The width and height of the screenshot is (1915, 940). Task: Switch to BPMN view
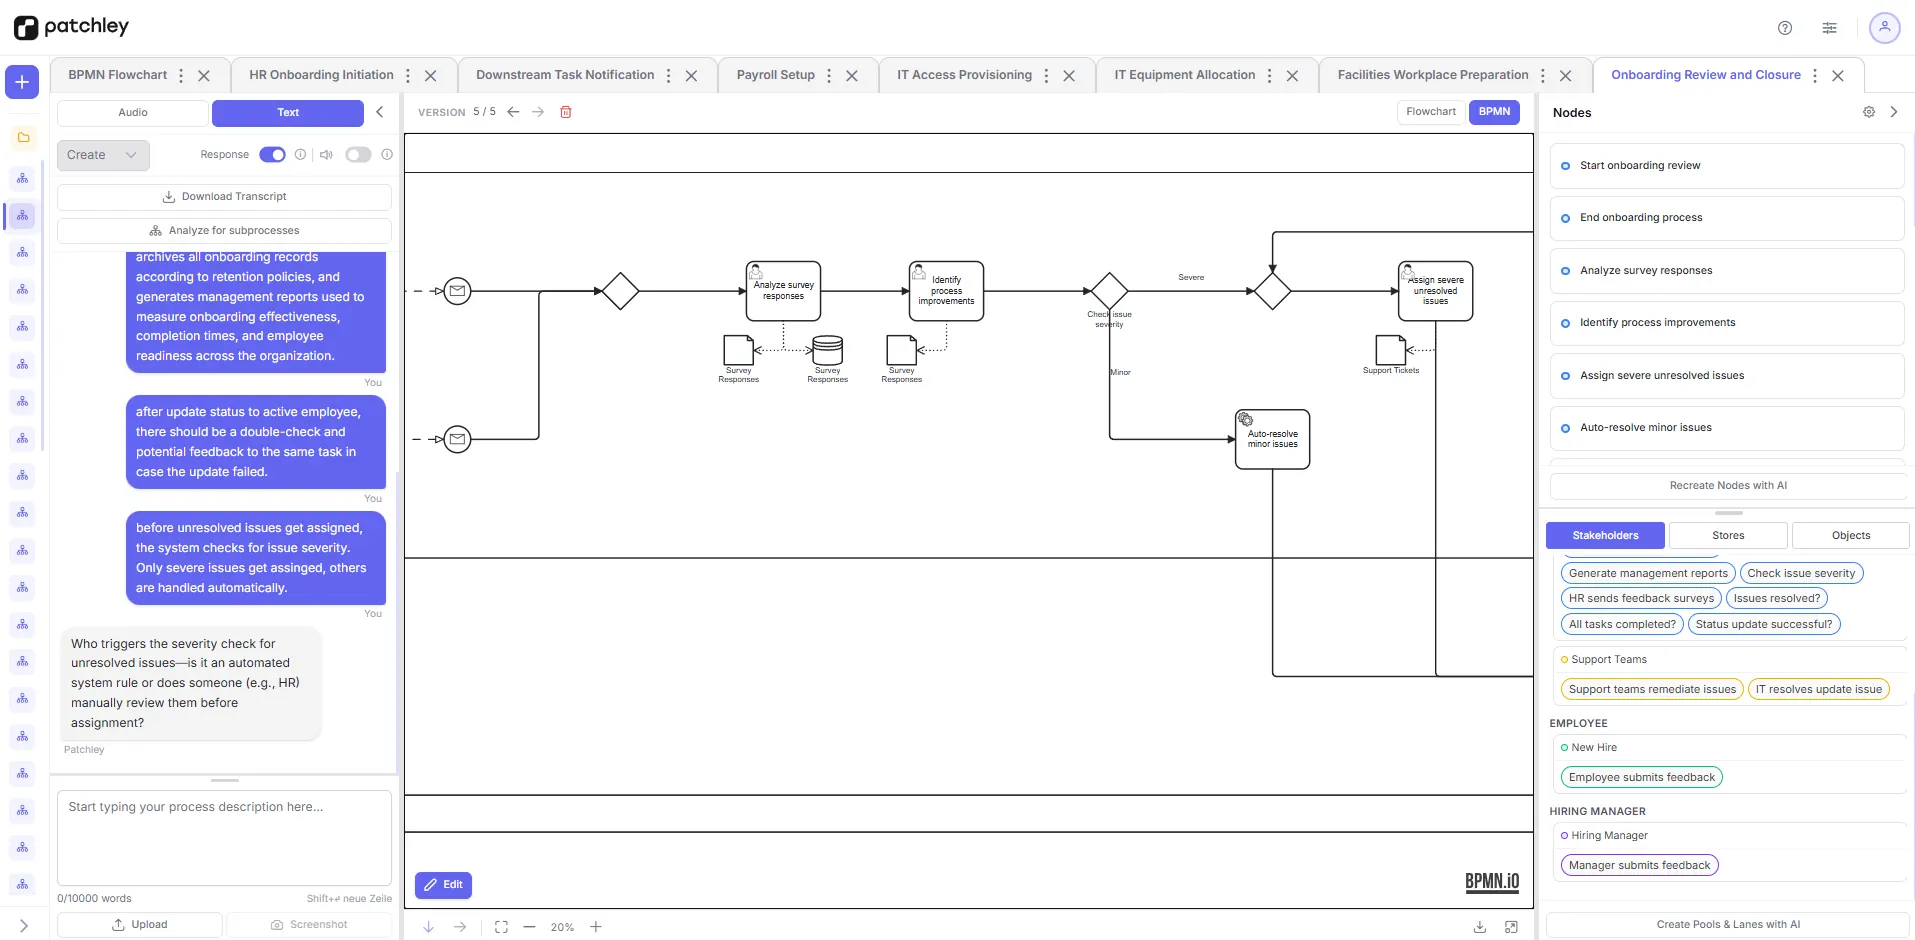(x=1494, y=112)
